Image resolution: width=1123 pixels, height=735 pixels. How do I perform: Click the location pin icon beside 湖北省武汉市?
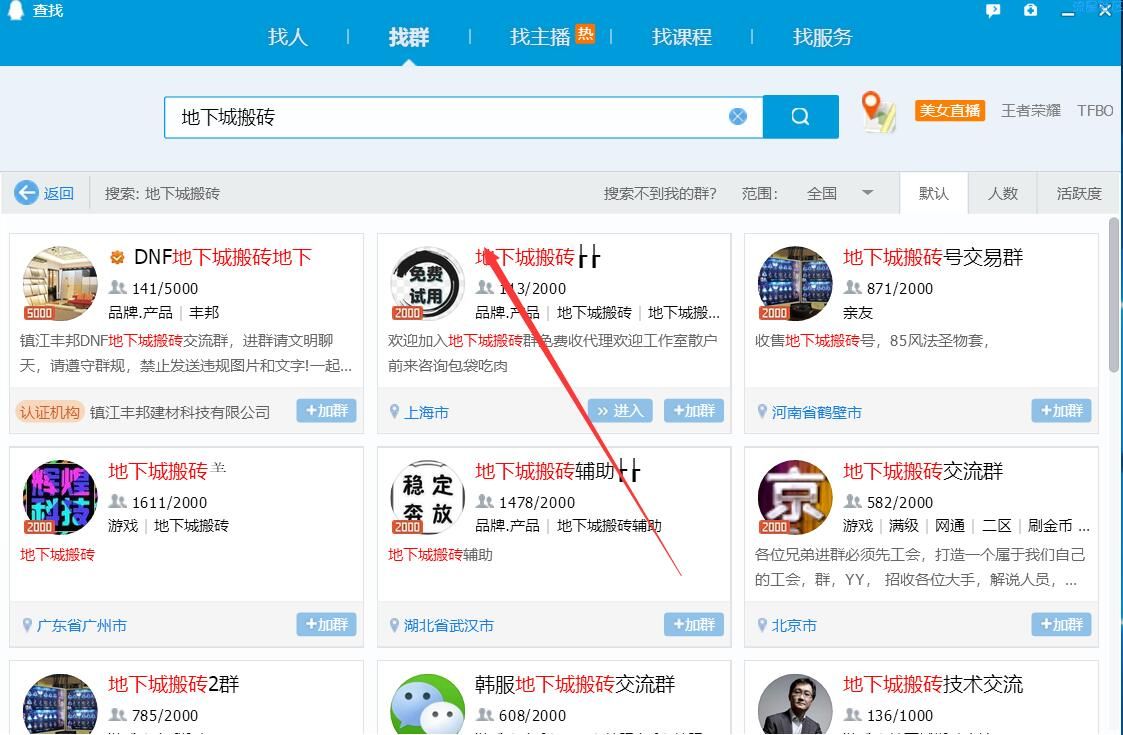click(x=394, y=625)
